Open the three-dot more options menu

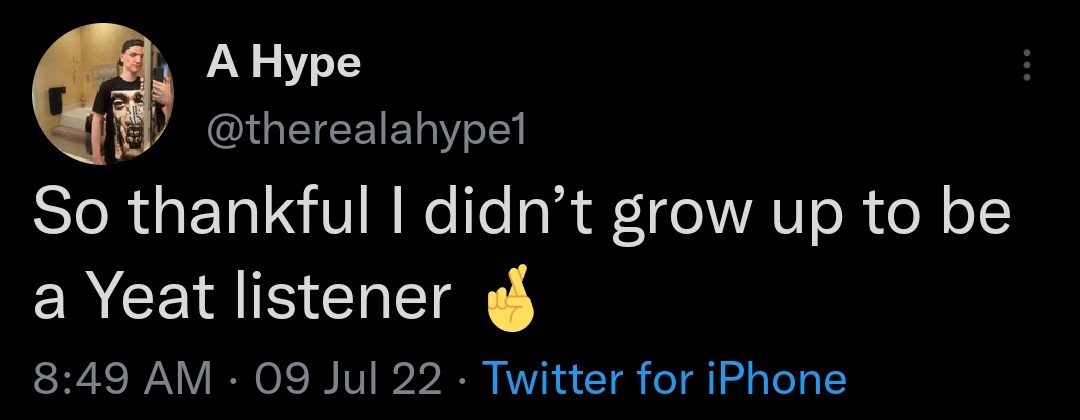coord(1025,65)
